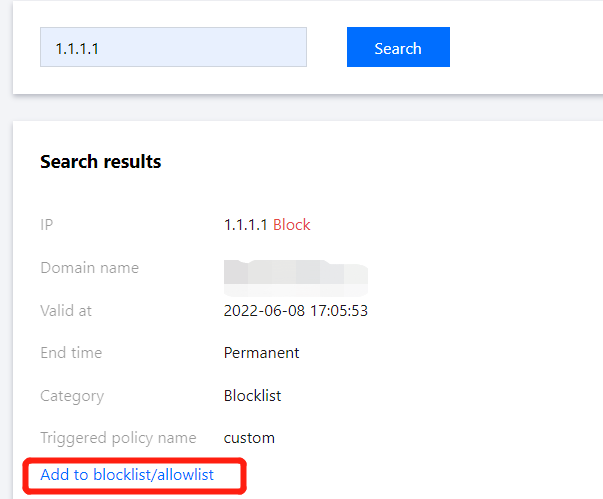Click the gray gap between the two panels
Viewport: 603px width, 499px height.
point(300,108)
